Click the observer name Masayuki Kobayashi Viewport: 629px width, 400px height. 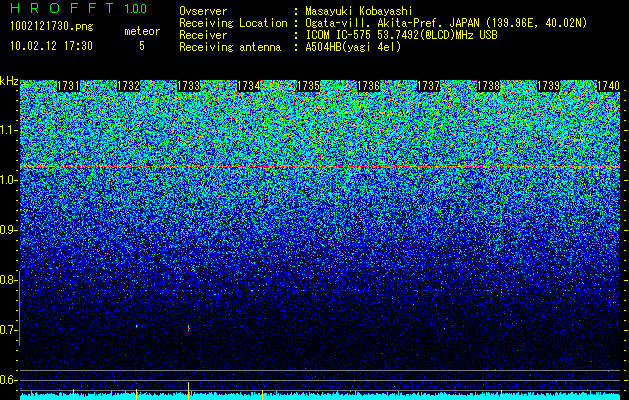tap(359, 11)
